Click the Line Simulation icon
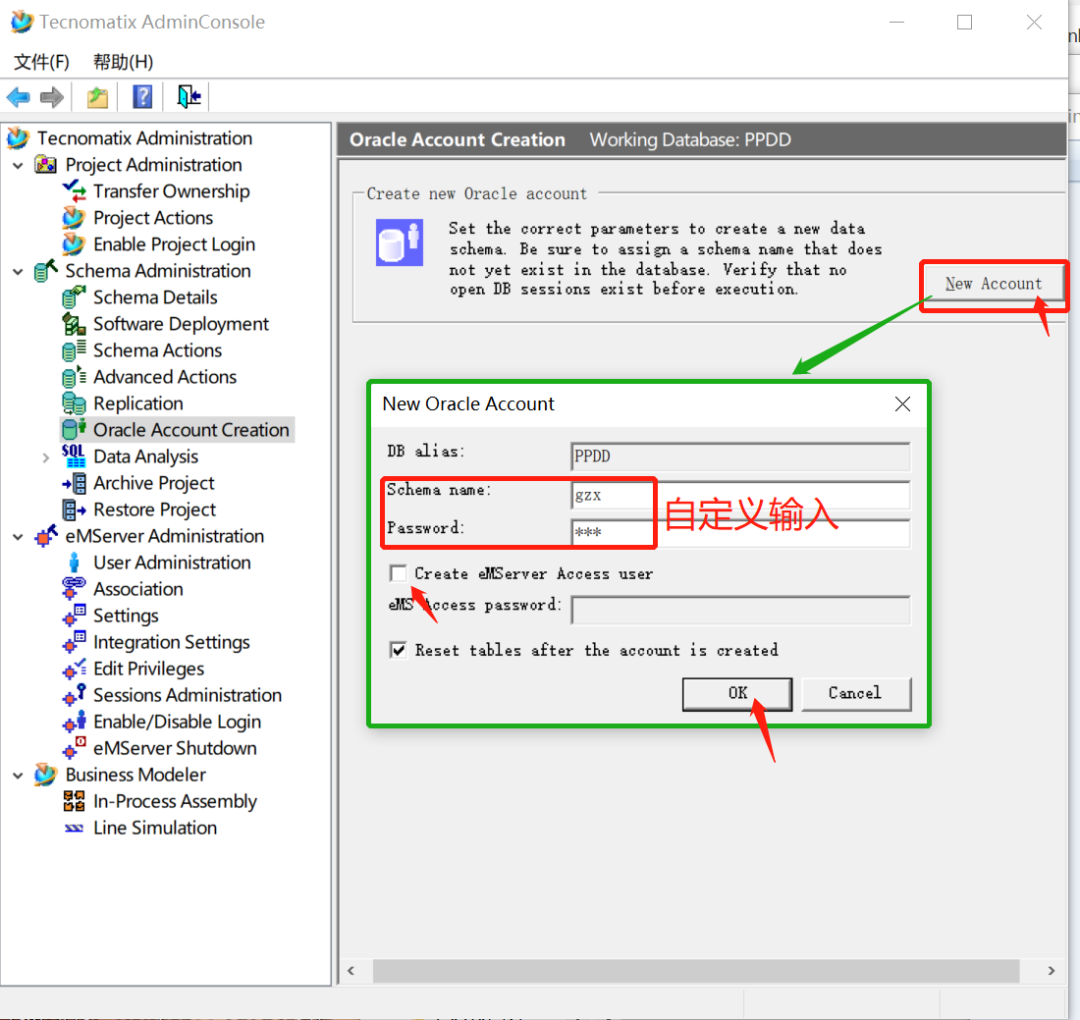Viewport: 1080px width, 1020px height. [x=74, y=828]
